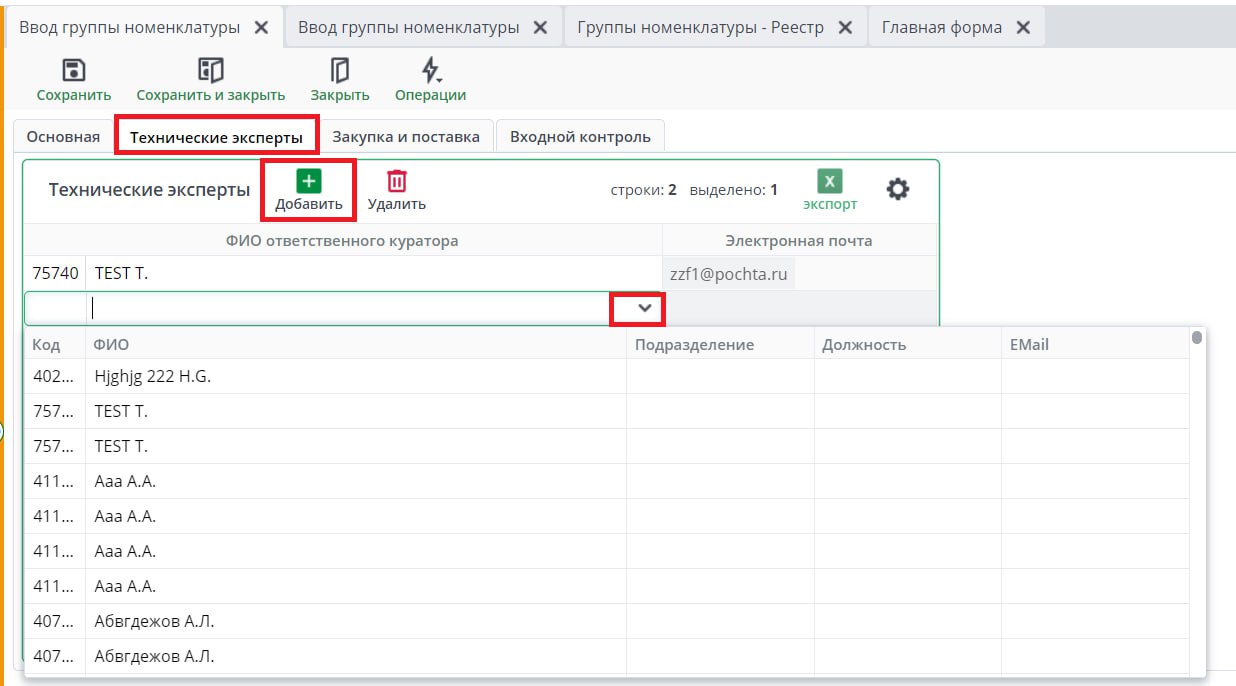Click the Сохранить и закрыть icon

coord(210,70)
